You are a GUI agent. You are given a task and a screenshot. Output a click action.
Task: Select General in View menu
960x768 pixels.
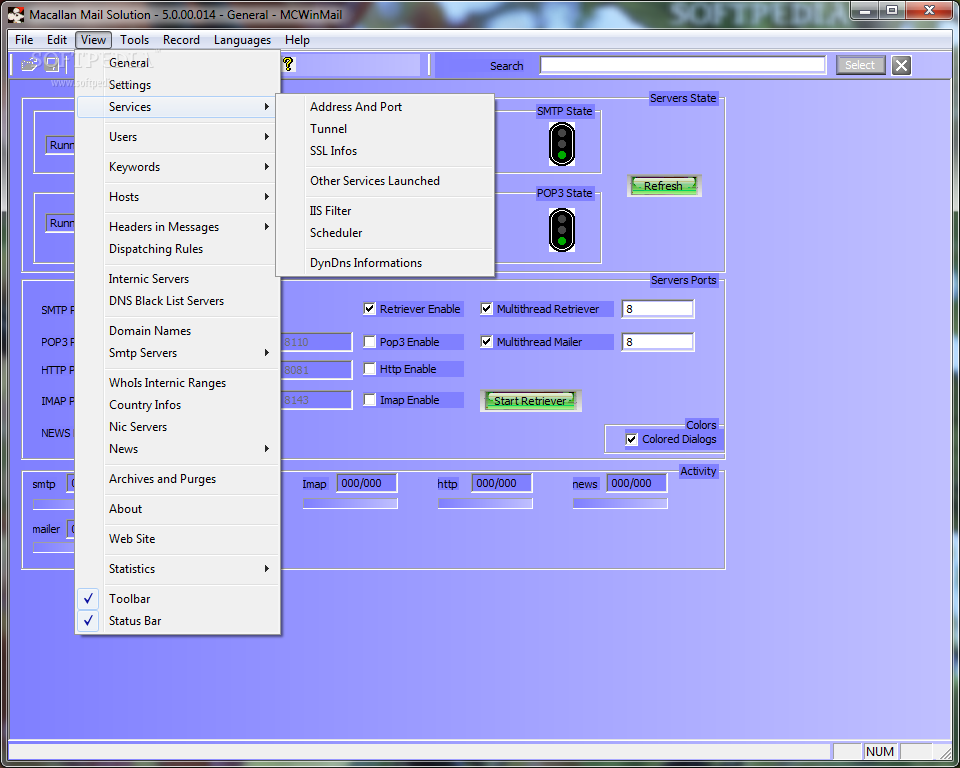178,62
